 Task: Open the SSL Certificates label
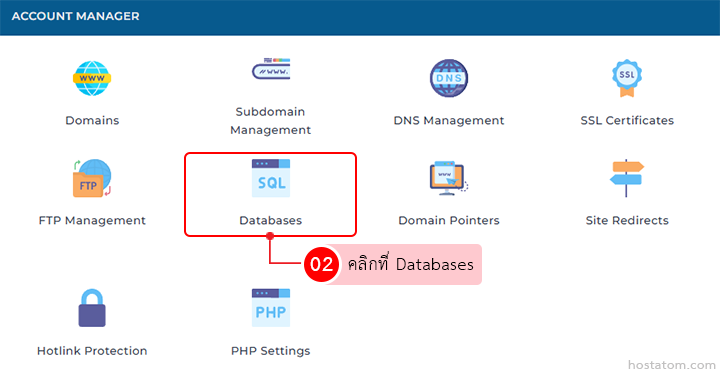(627, 121)
